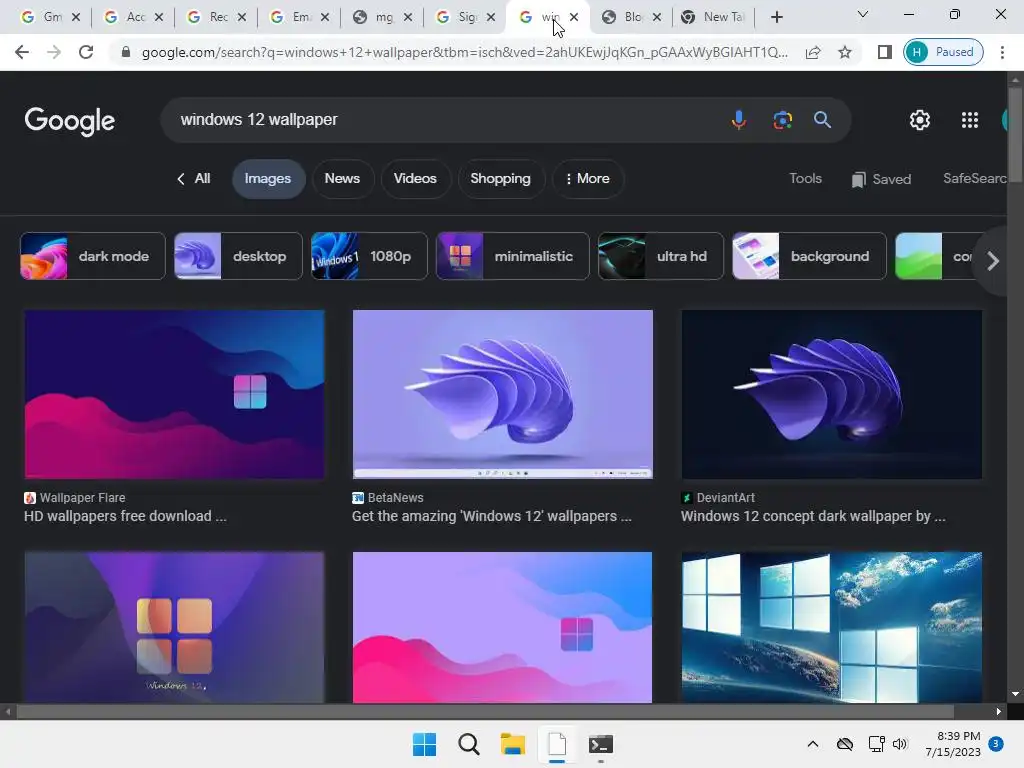
Task: View site information lock icon
Action: point(125,52)
